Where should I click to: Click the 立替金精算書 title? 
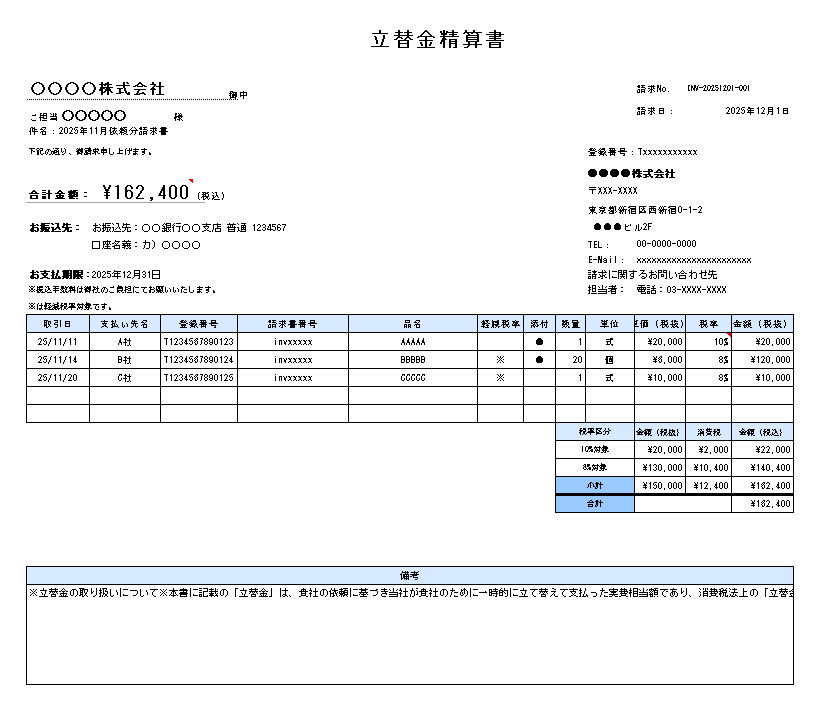pyautogui.click(x=437, y=40)
